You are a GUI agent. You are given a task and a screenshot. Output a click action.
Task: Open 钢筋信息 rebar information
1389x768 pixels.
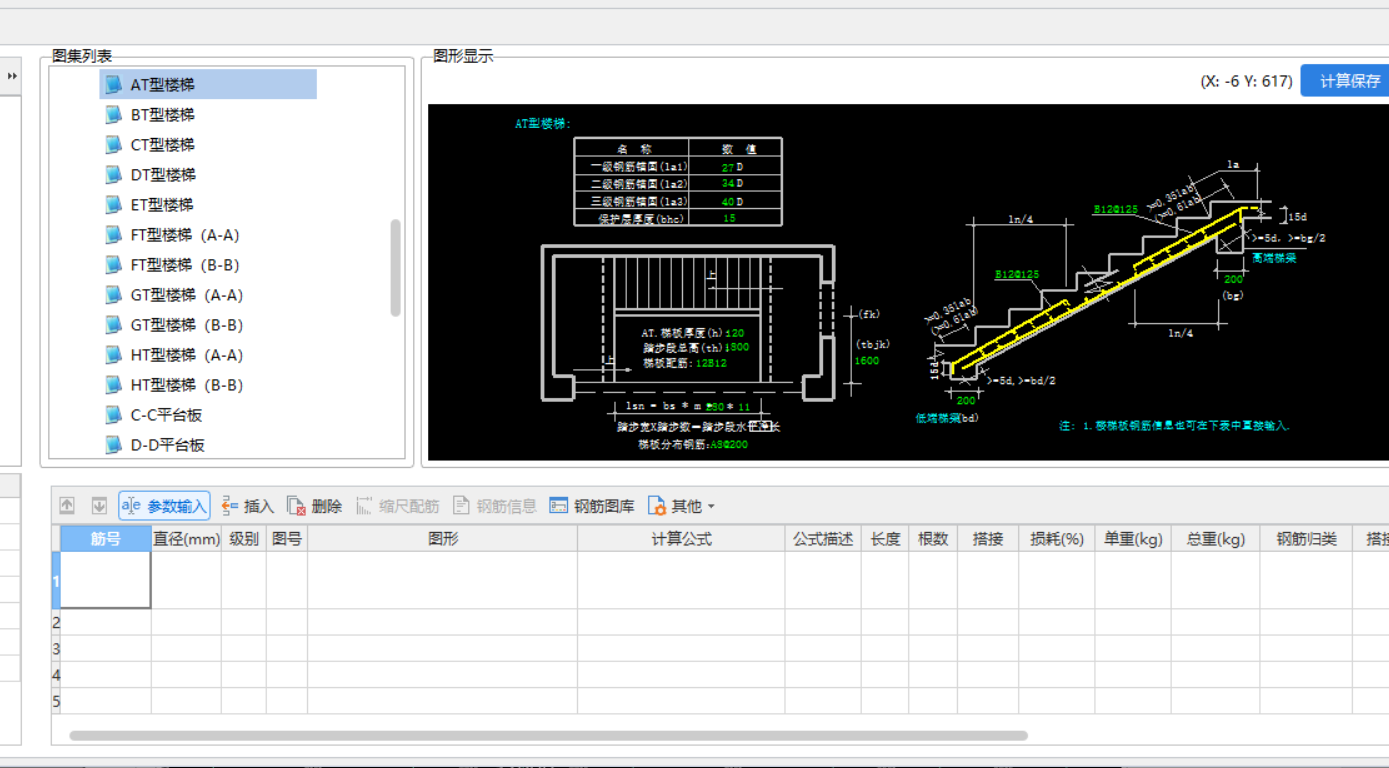(x=494, y=506)
